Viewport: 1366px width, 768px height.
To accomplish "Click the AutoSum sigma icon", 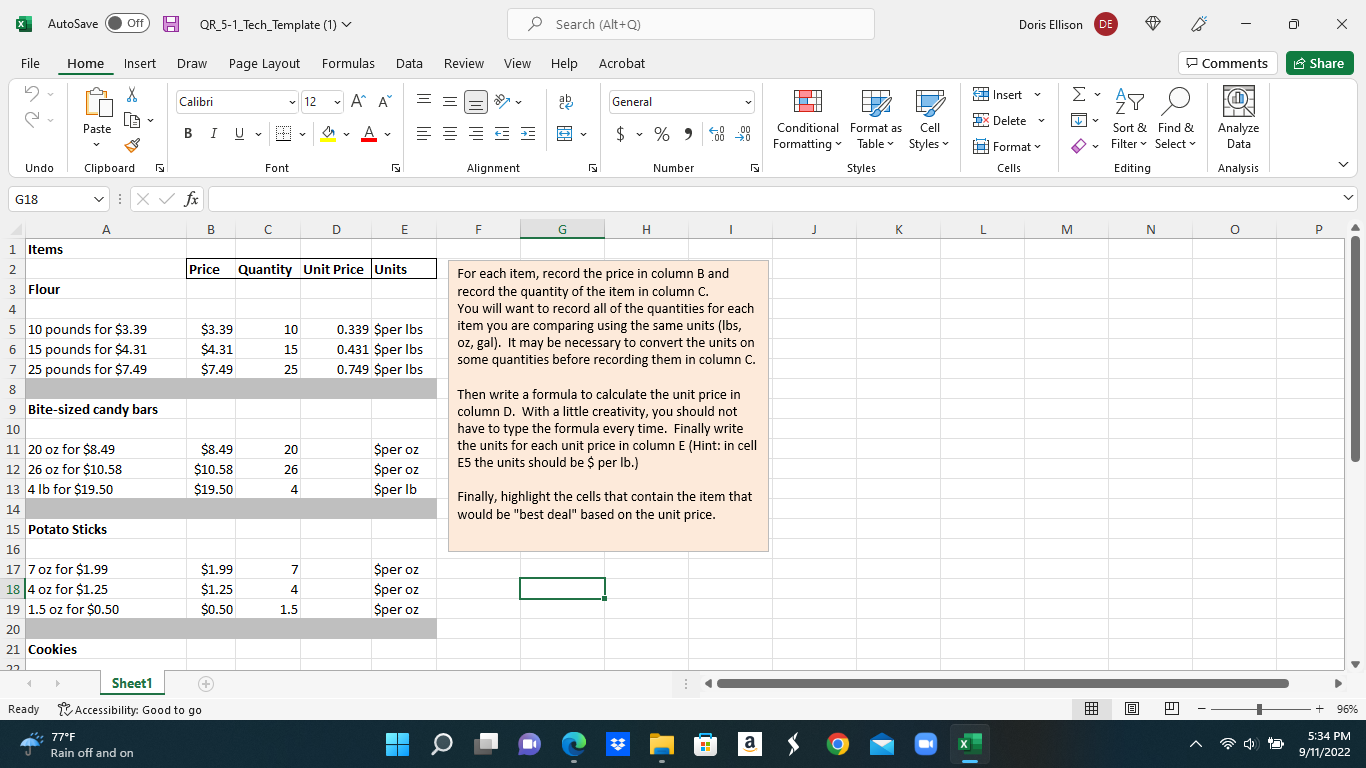I will pos(1078,95).
